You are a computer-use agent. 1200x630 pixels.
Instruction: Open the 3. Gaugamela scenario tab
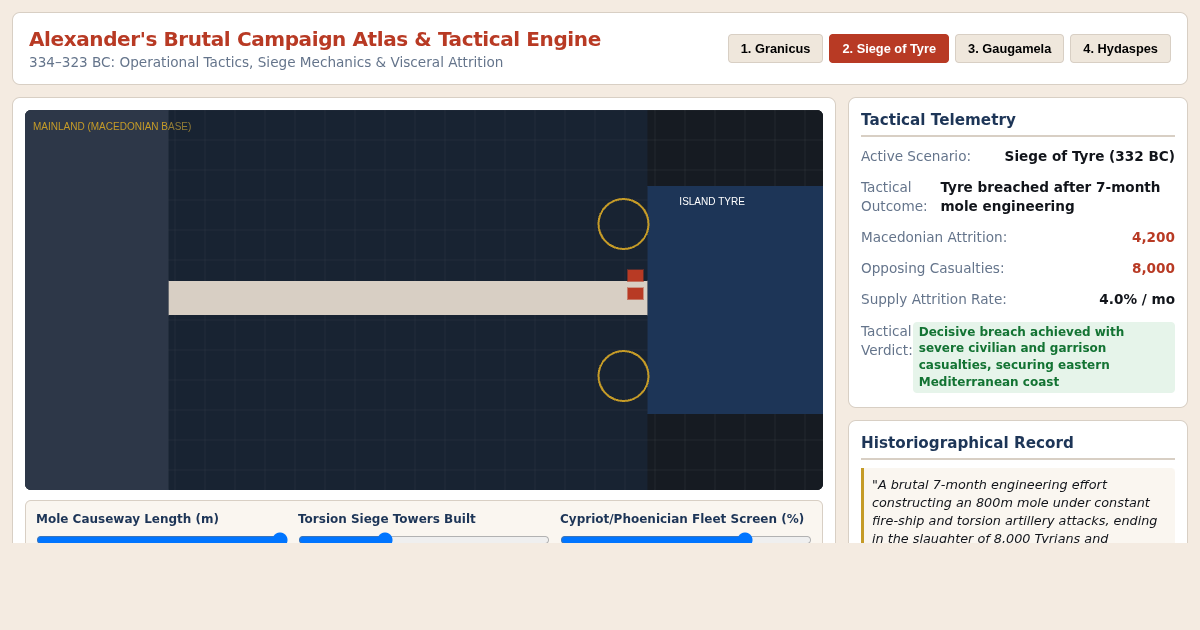click(x=1009, y=48)
